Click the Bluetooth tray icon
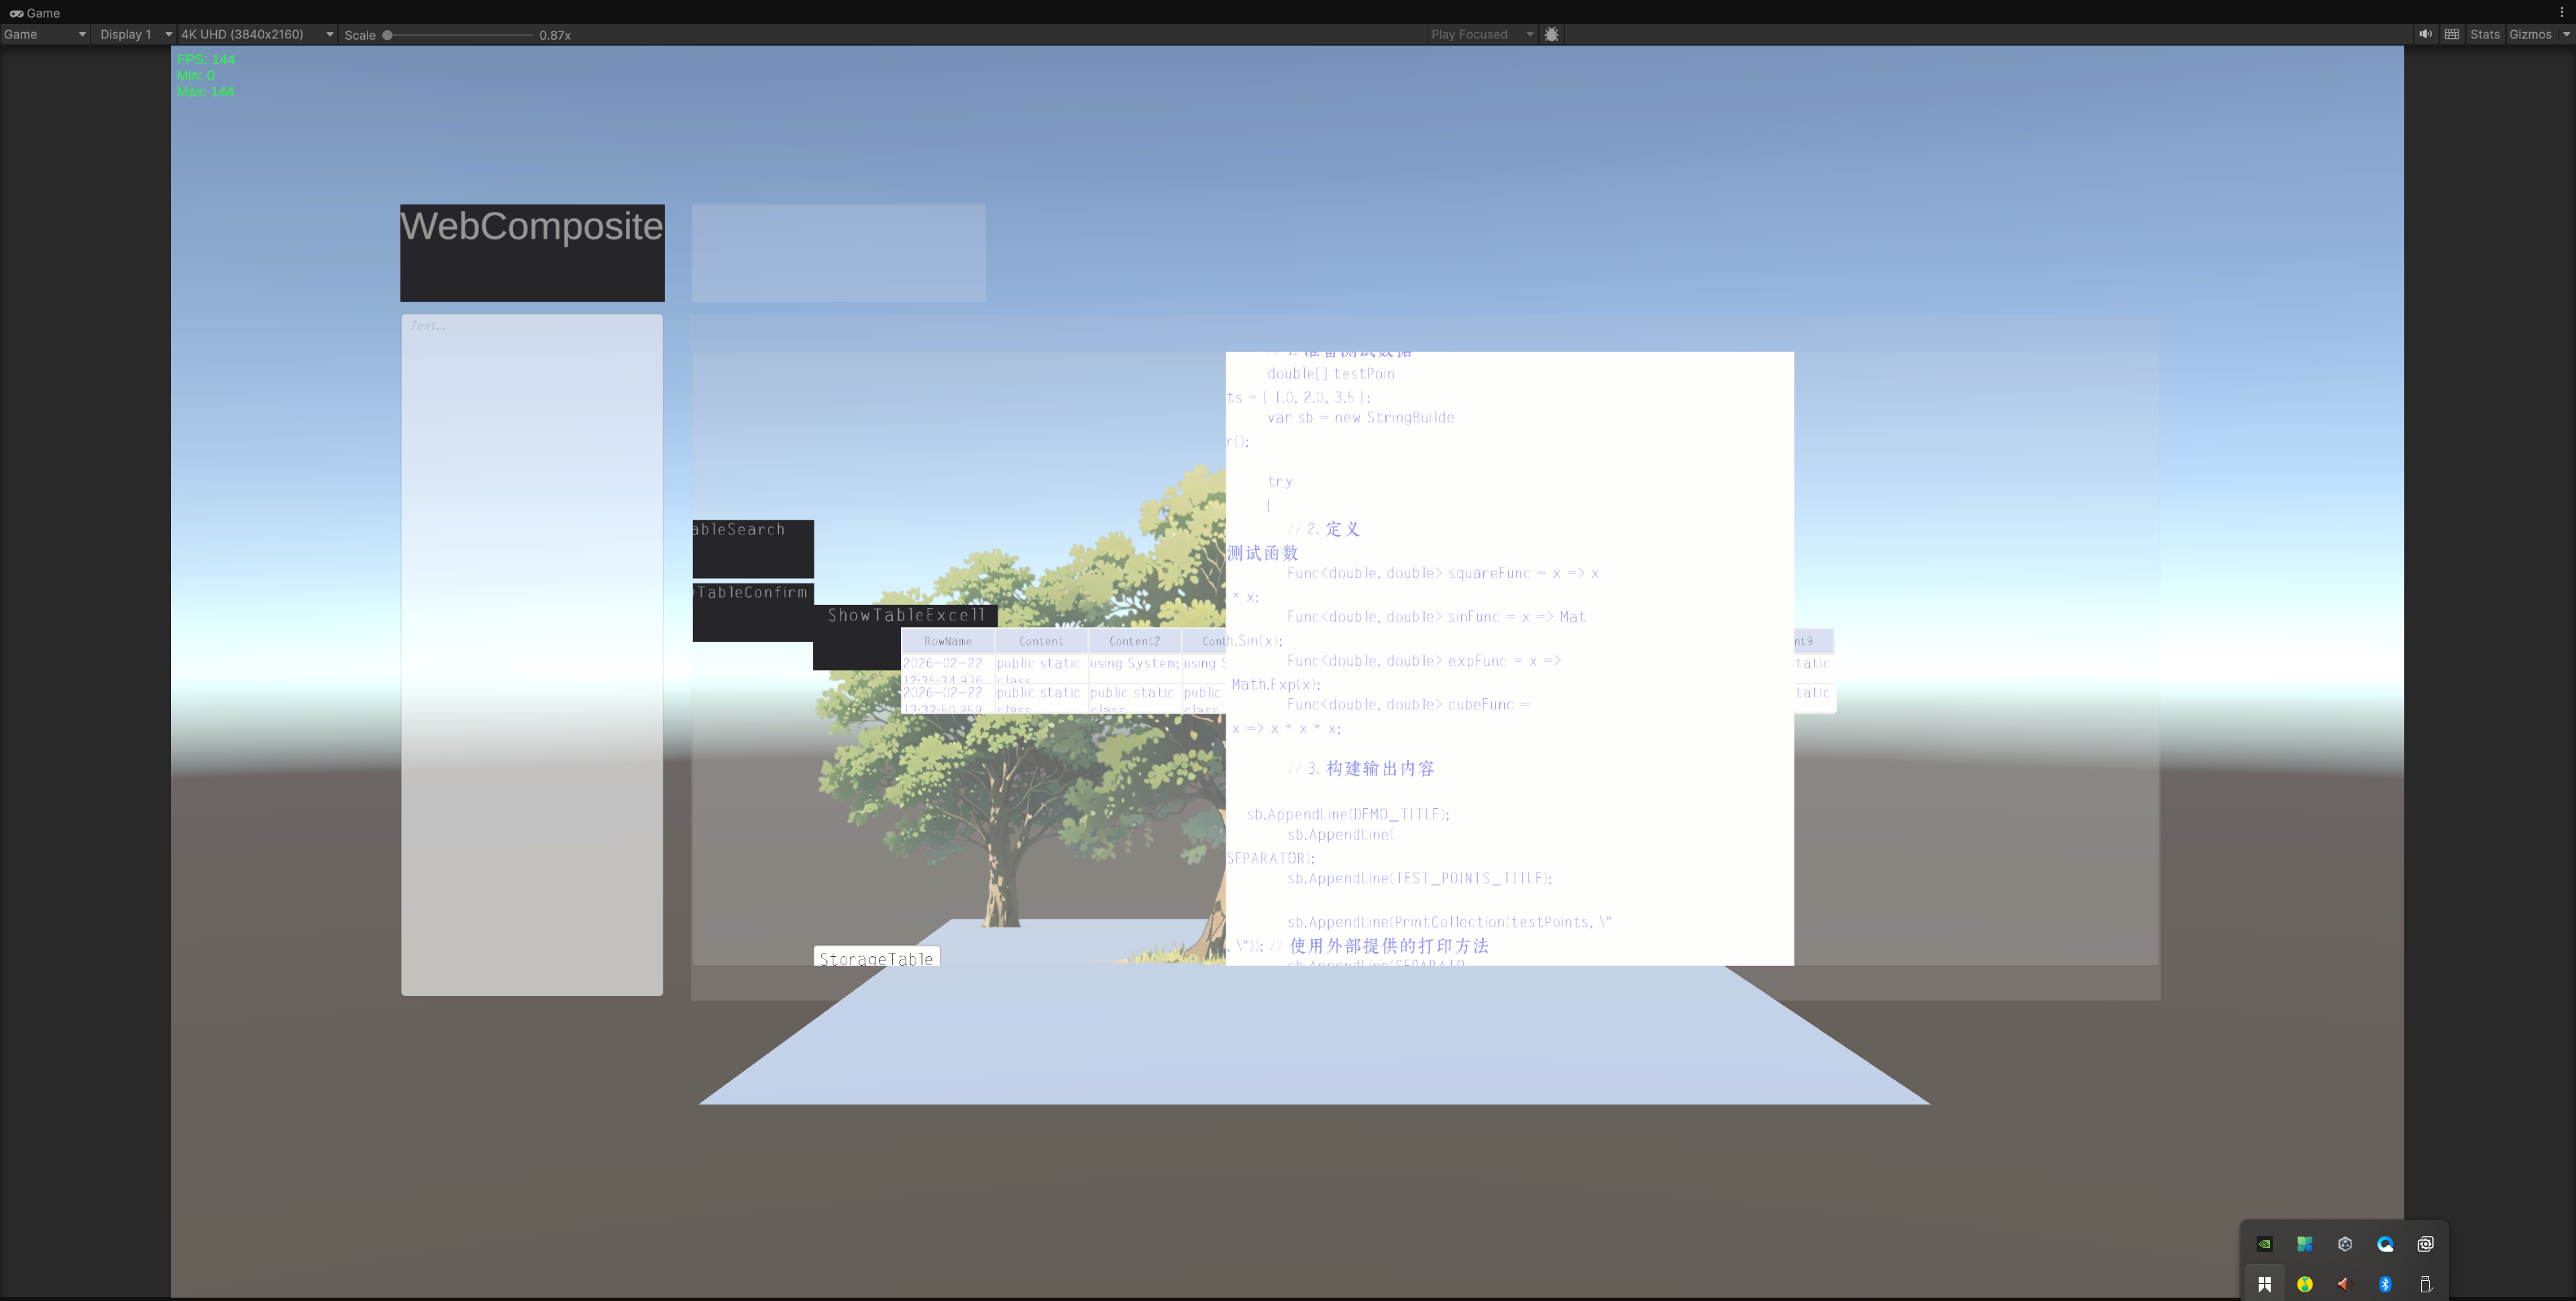The height and width of the screenshot is (1301, 2576). [2385, 1284]
